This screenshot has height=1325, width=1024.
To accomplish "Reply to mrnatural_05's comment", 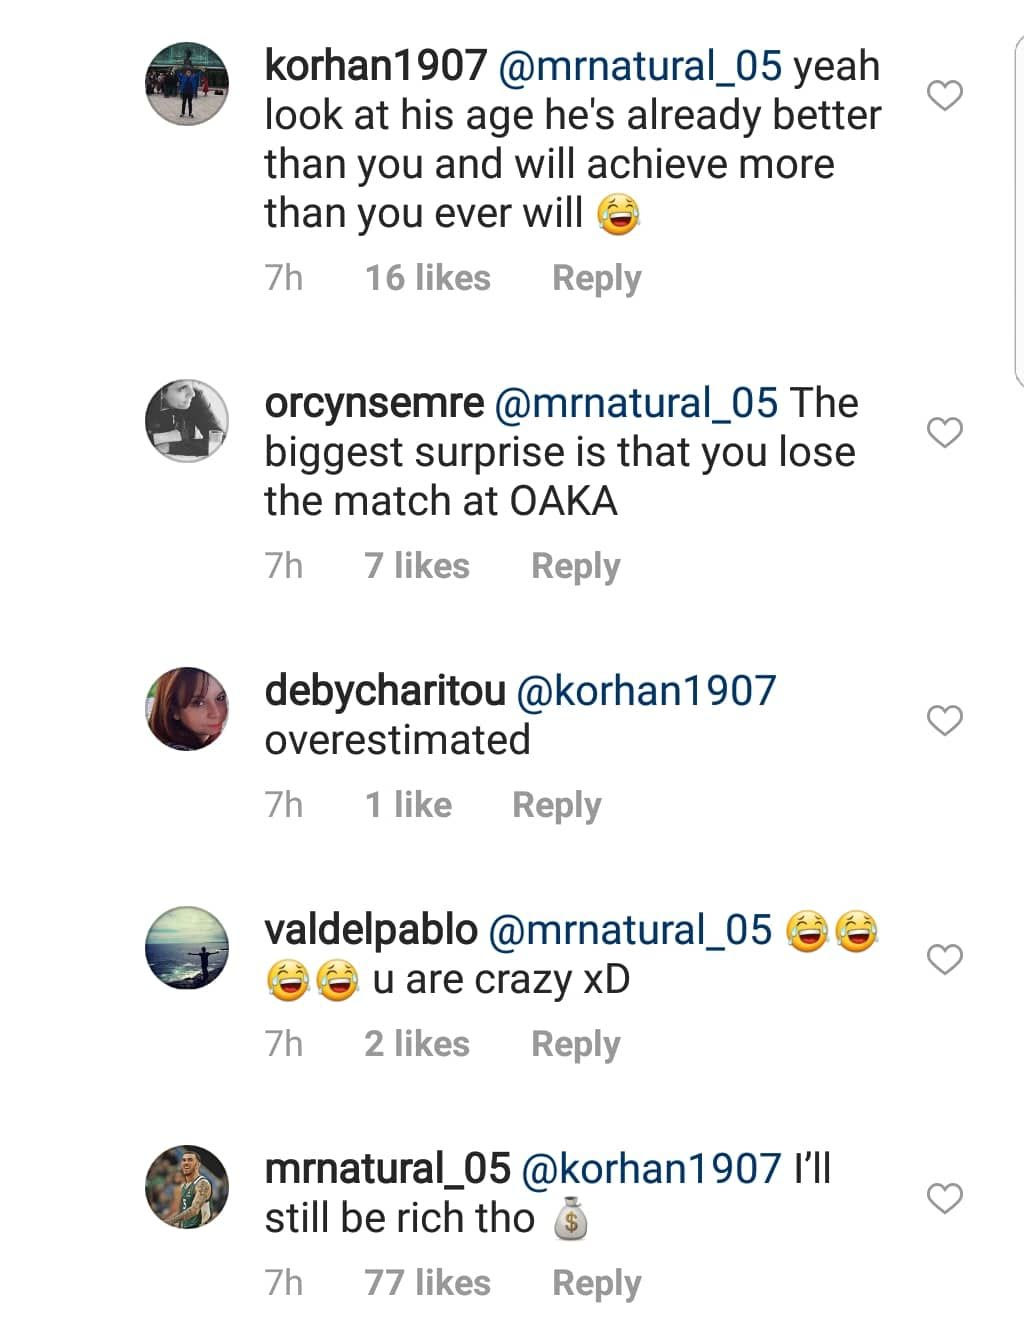I will 596,1283.
